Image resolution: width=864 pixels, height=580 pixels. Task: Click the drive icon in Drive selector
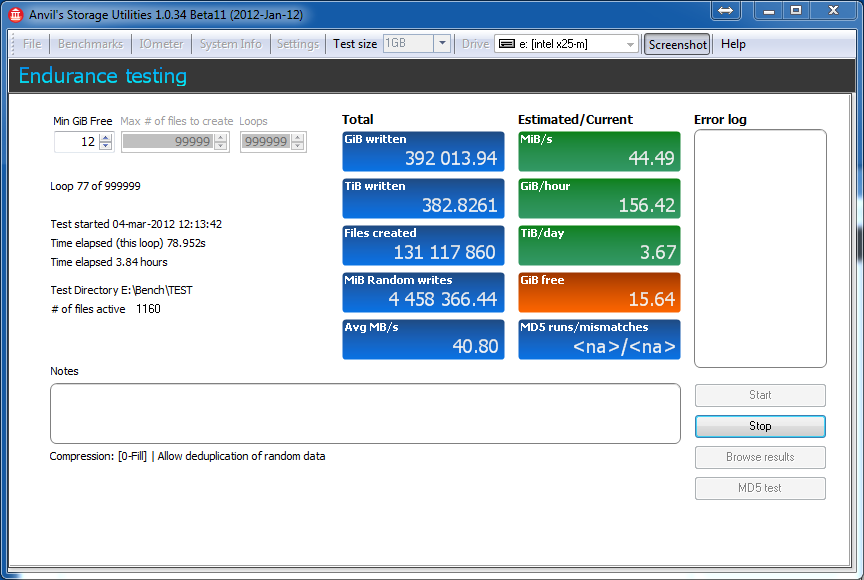tap(507, 44)
